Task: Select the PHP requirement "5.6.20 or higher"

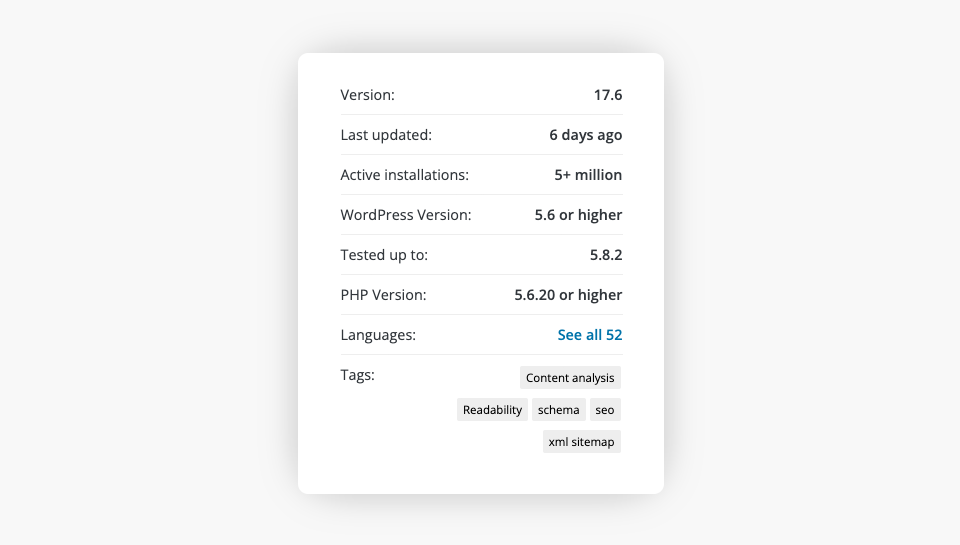Action: (568, 295)
